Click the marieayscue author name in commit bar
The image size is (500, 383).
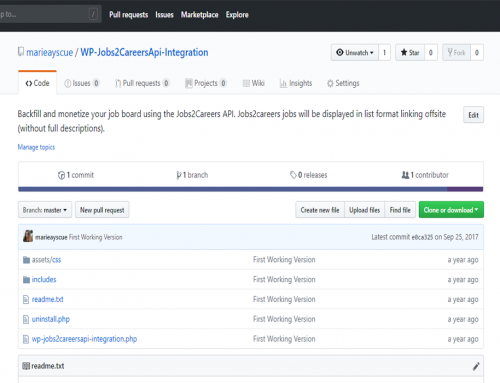click(x=51, y=237)
